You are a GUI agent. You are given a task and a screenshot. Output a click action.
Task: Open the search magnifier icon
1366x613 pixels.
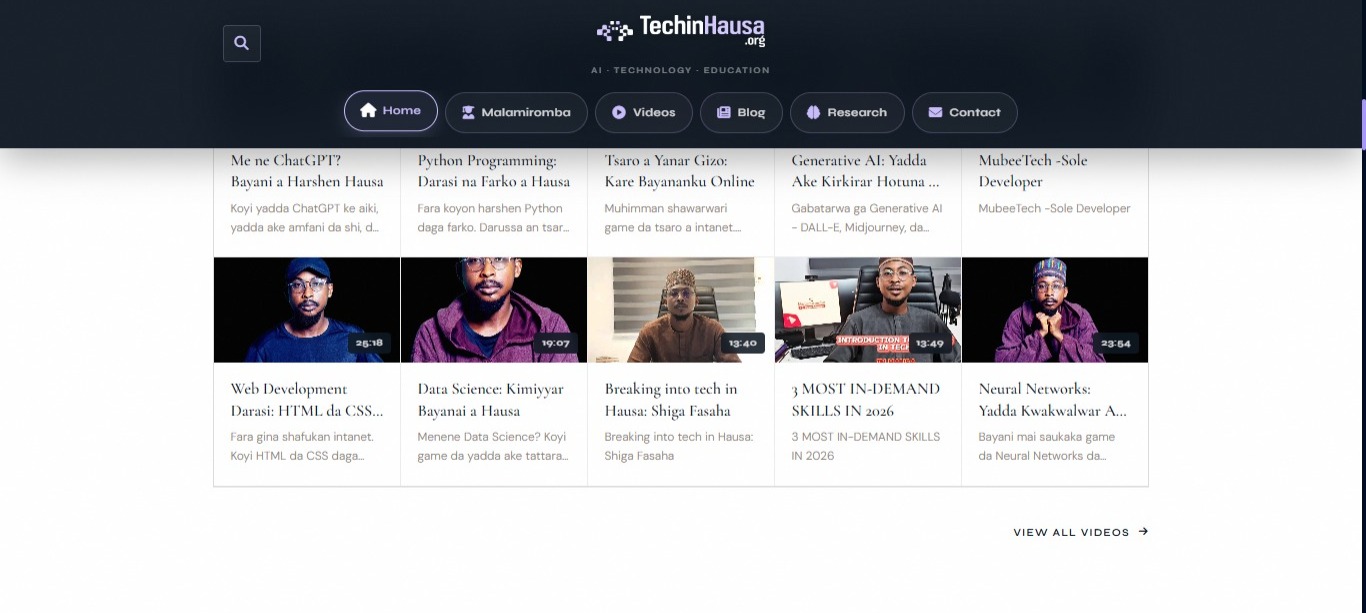[x=241, y=43]
